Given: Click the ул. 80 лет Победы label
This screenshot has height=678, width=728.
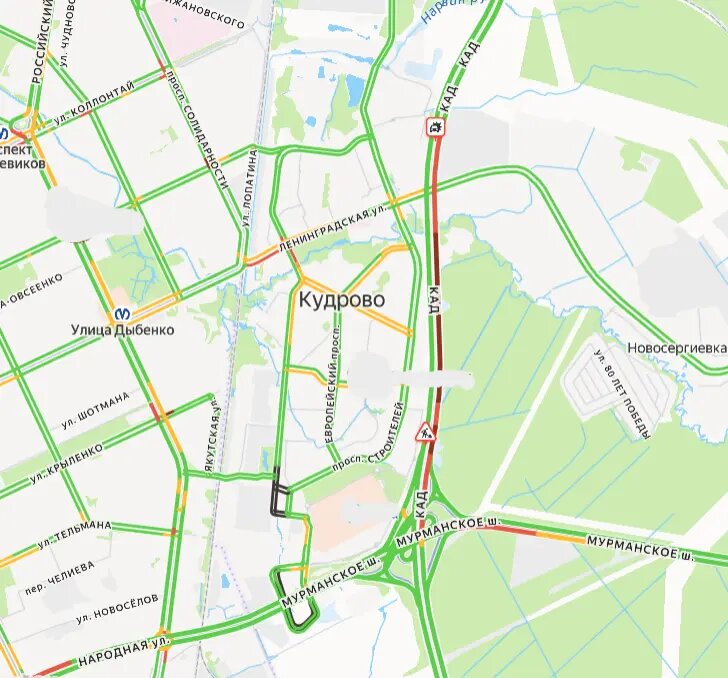Looking at the screenshot, I should (623, 393).
